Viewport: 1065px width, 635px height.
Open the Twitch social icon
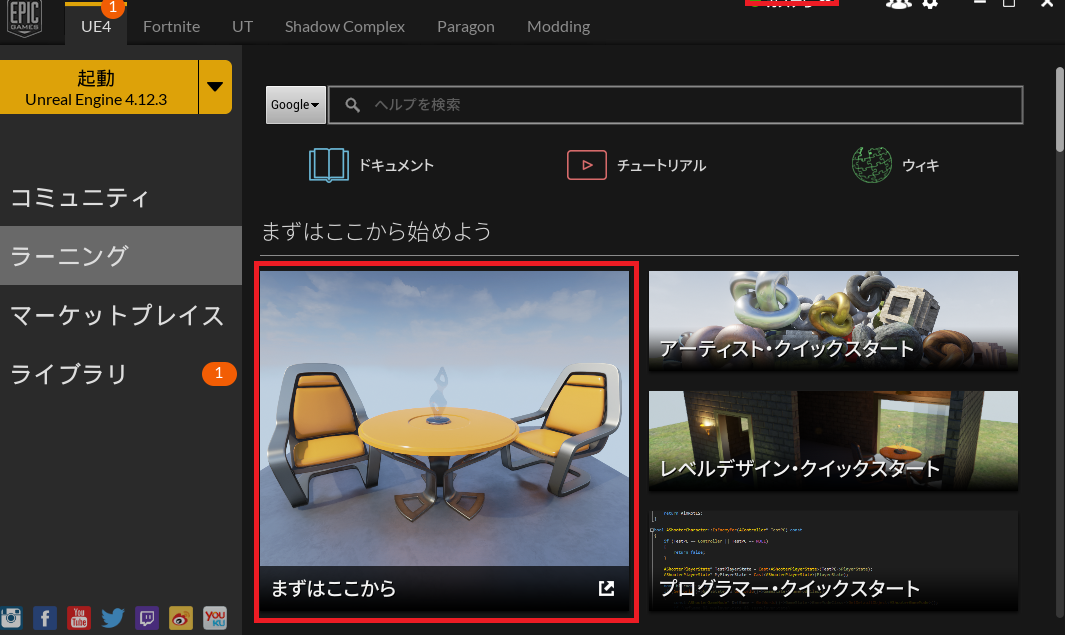[147, 618]
